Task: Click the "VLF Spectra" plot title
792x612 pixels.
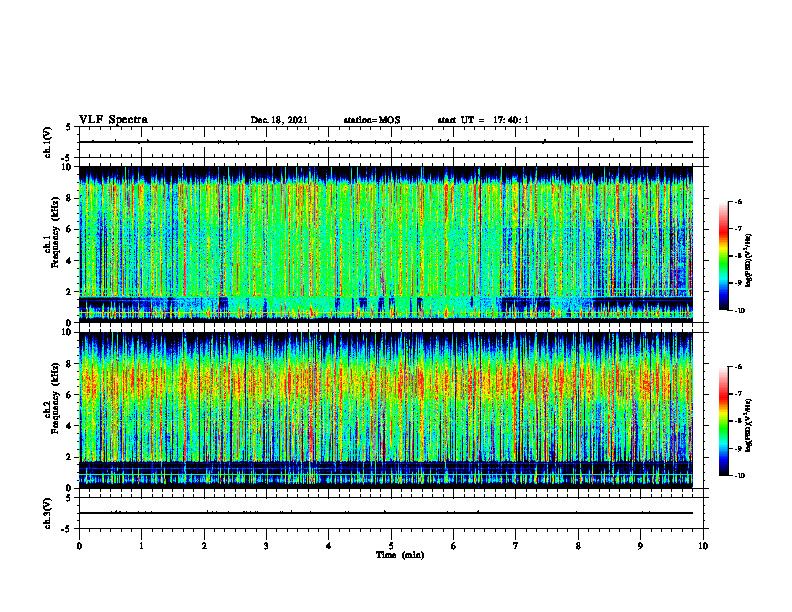Action: point(113,120)
